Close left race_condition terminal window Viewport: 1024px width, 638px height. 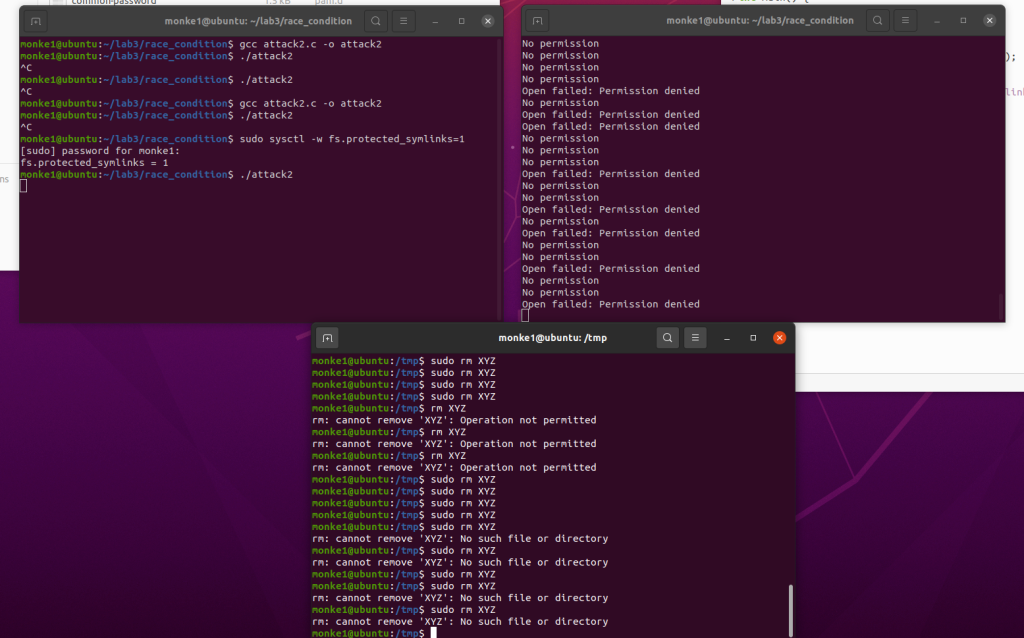[x=488, y=21]
